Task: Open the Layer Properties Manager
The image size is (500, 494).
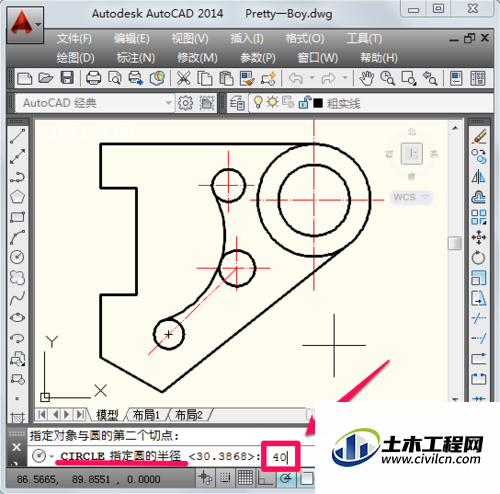Action: (237, 103)
